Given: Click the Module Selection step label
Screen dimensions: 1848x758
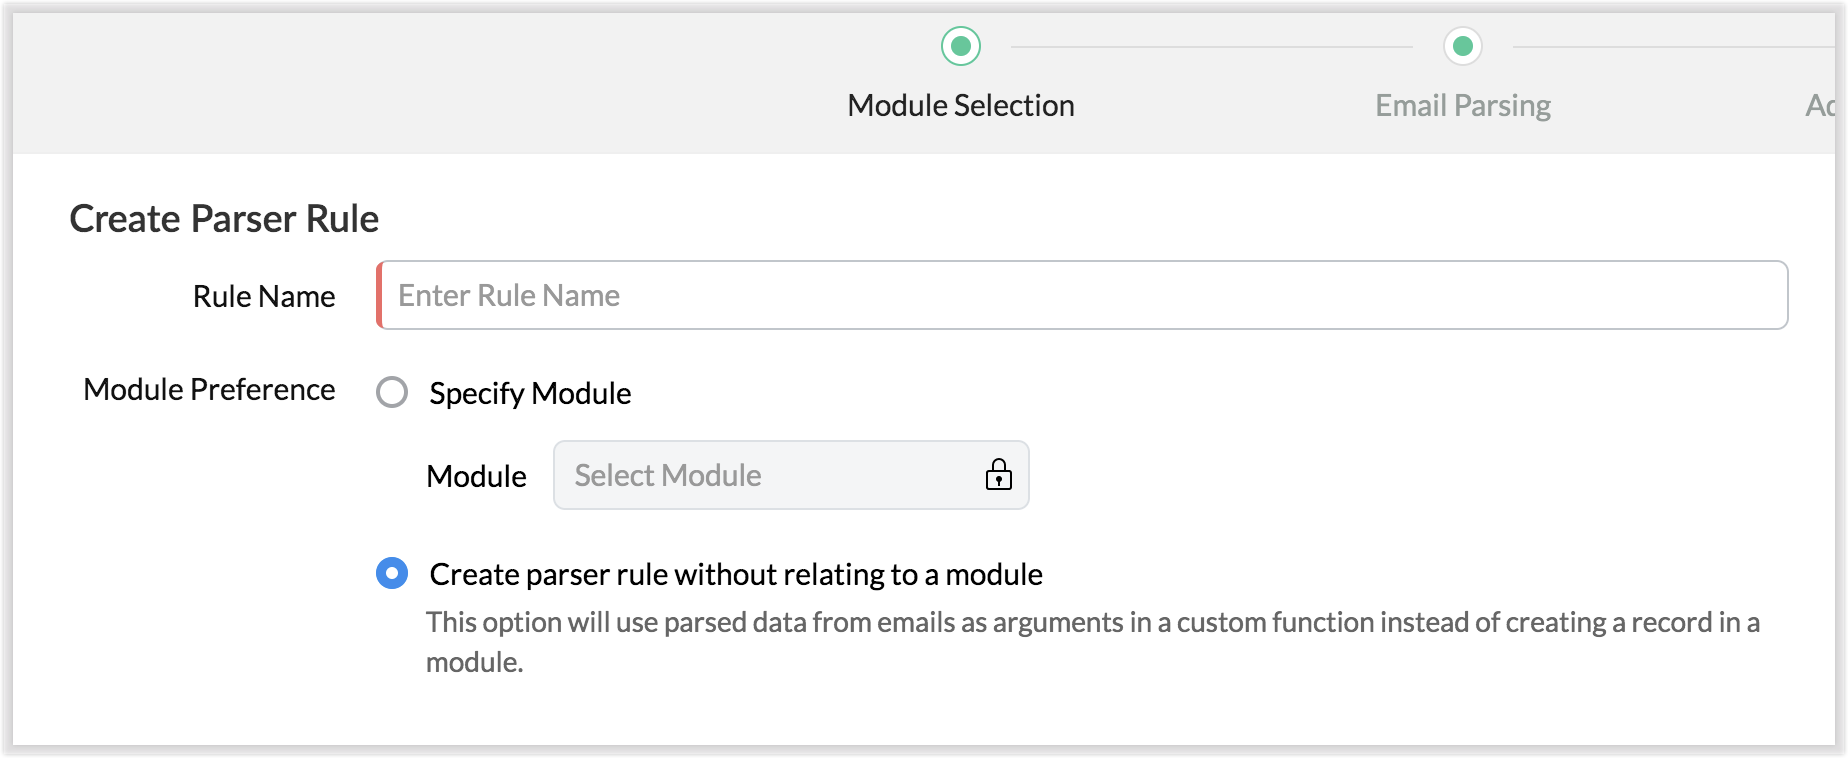Looking at the screenshot, I should point(960,106).
